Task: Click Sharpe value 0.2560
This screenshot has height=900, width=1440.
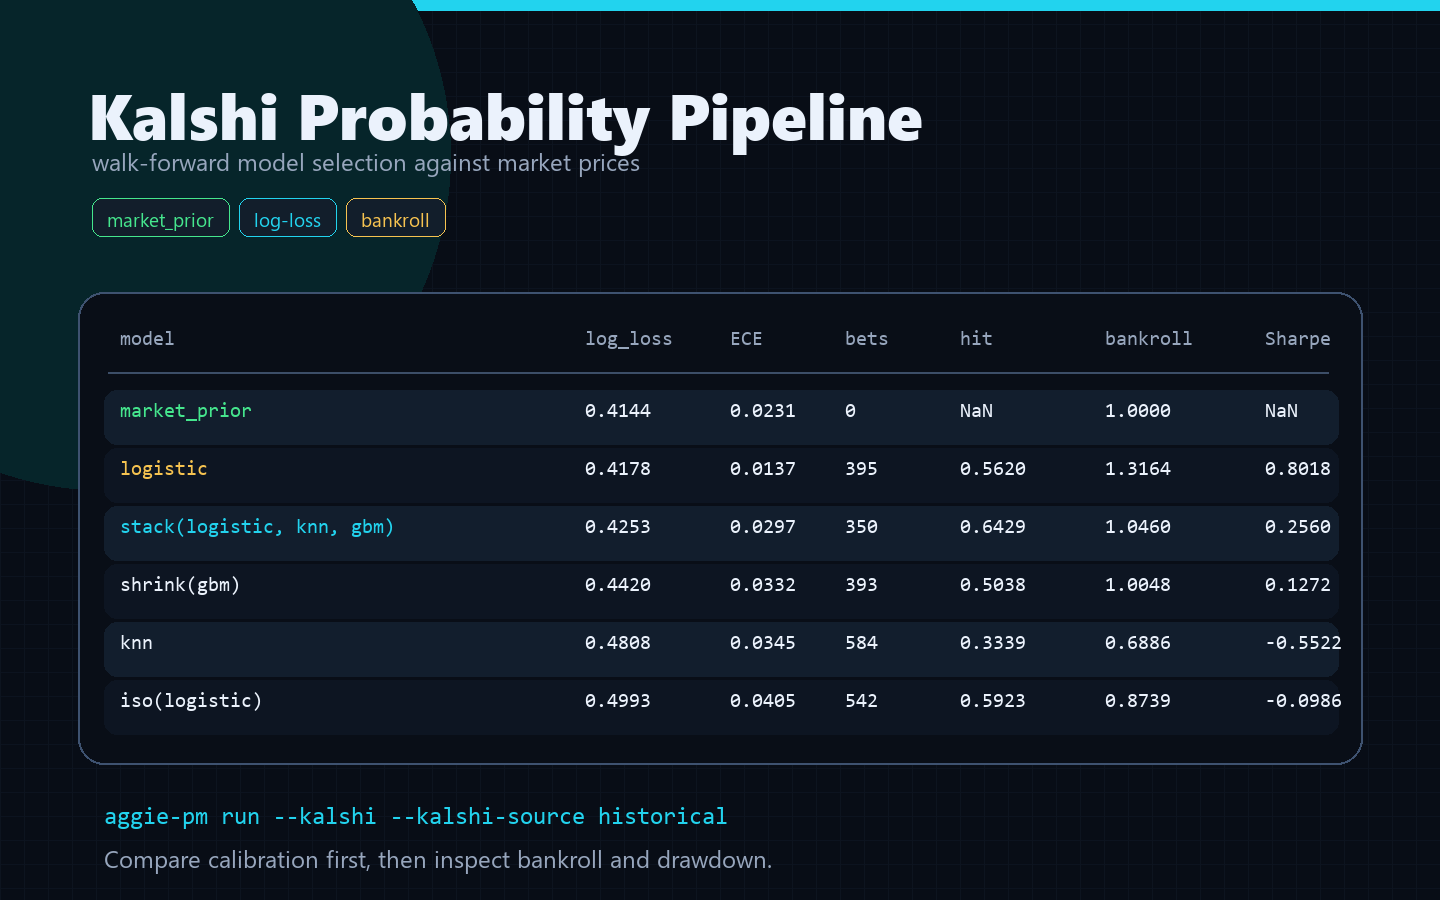Action: tap(1298, 527)
